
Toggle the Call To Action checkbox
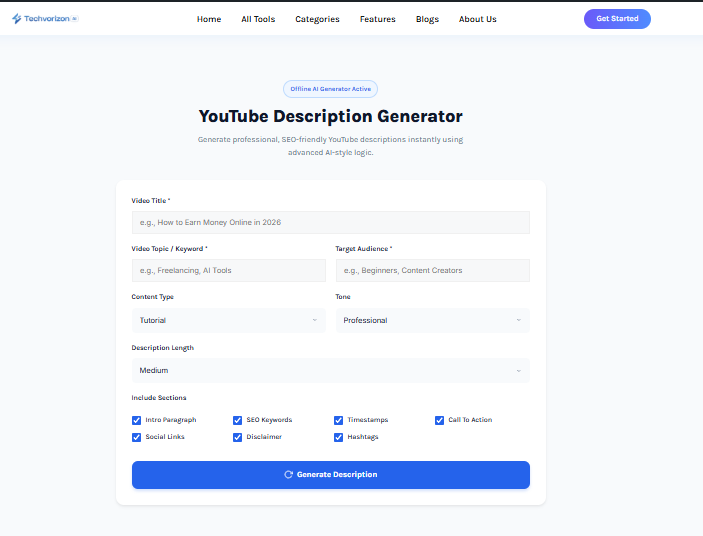tap(439, 420)
